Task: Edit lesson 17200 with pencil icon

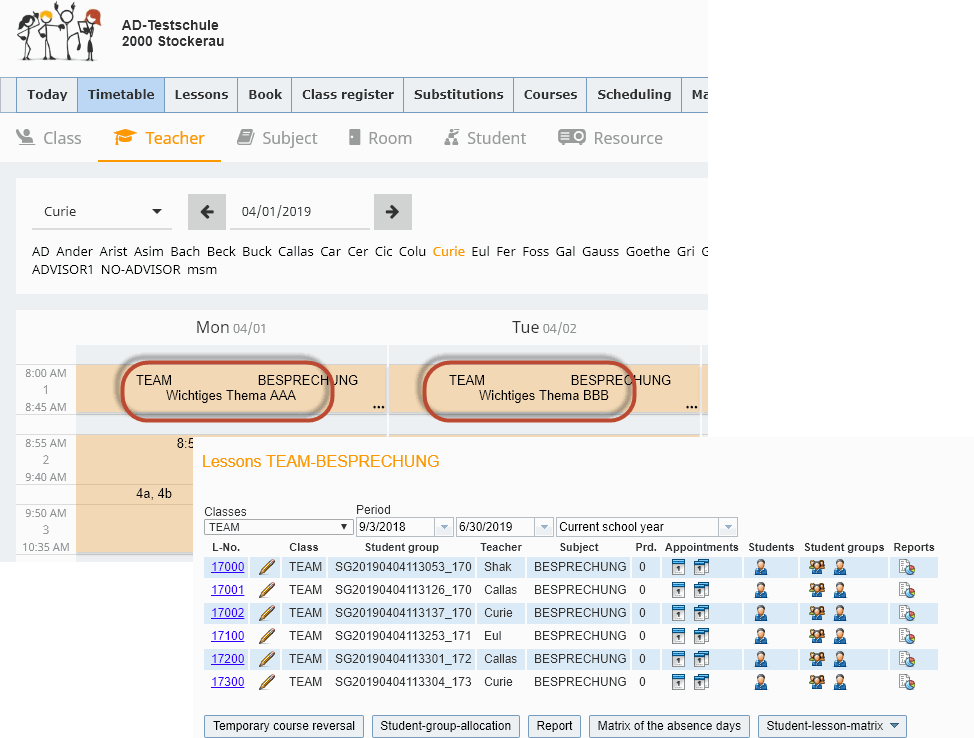Action: [x=267, y=659]
